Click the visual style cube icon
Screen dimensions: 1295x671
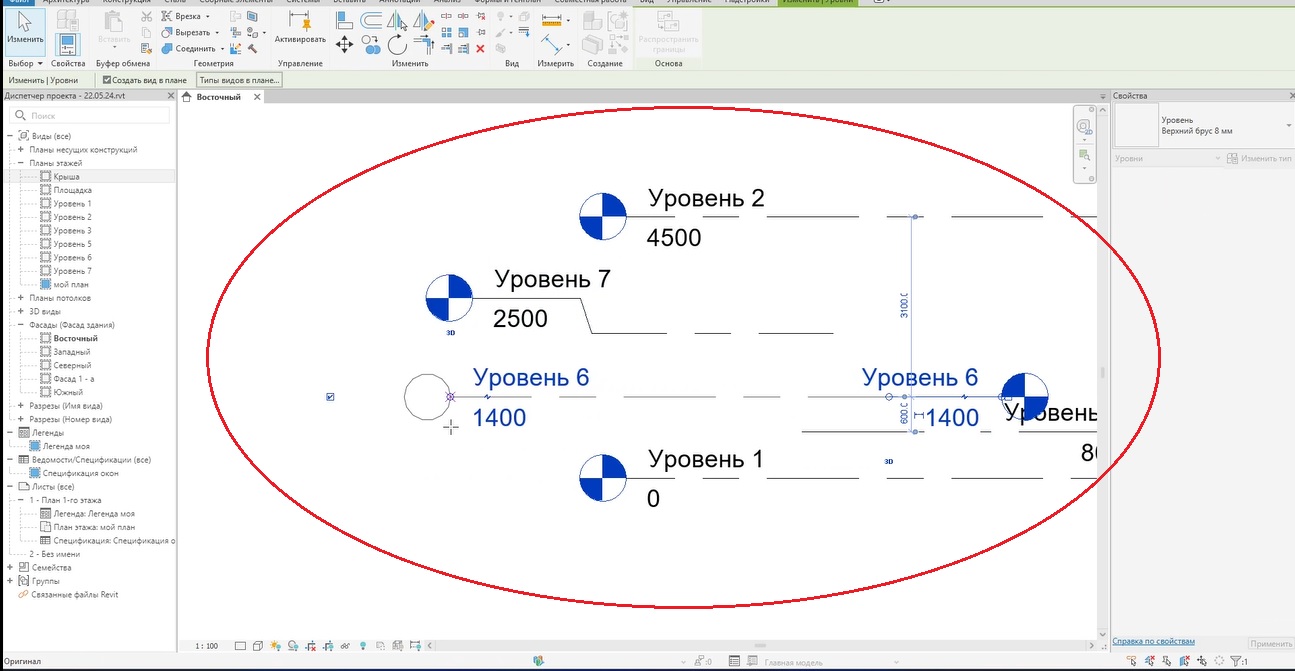[x=258, y=646]
